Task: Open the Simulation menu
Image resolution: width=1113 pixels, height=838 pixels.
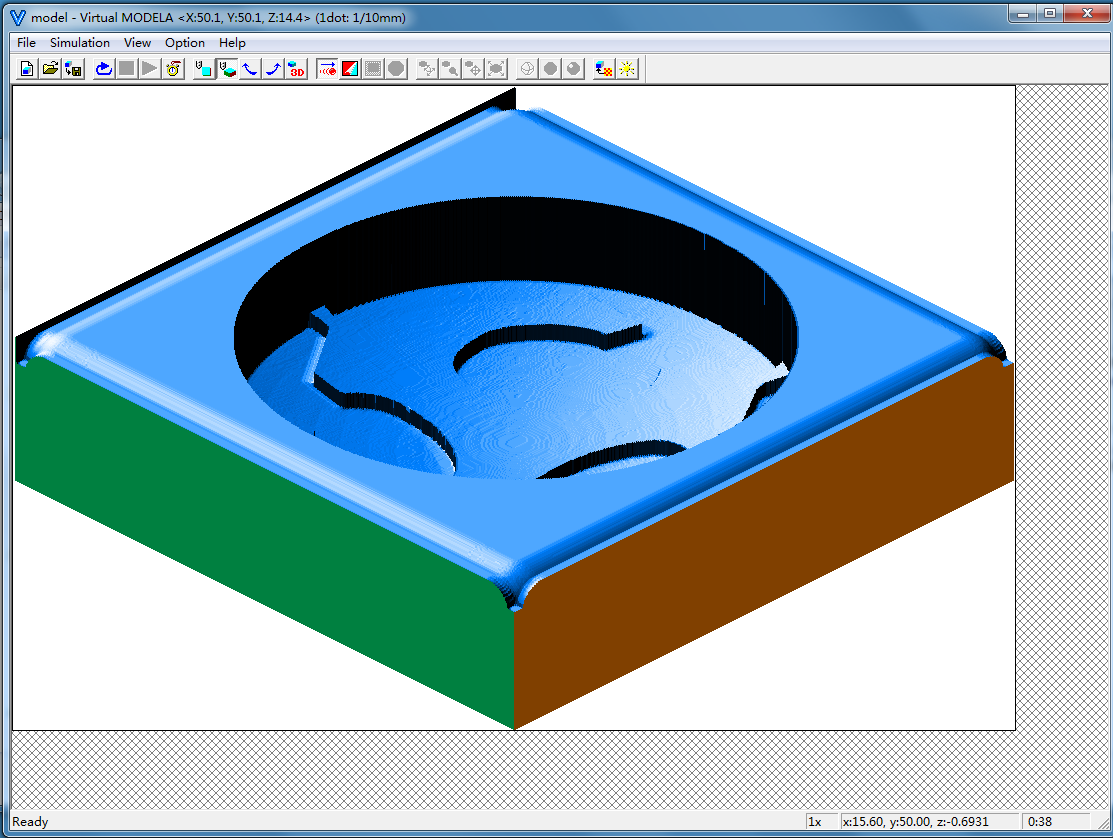Action: coord(80,43)
